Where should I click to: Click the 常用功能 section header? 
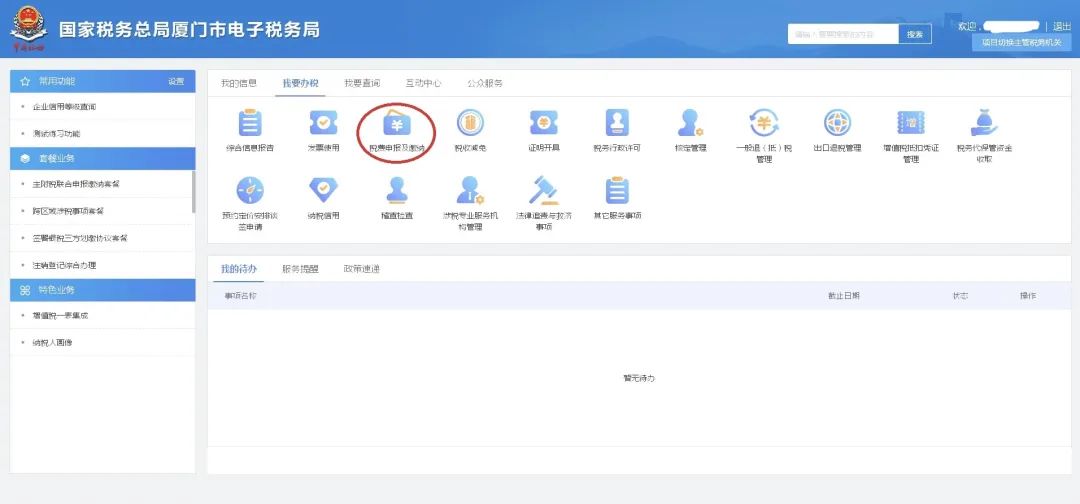pyautogui.click(x=103, y=81)
